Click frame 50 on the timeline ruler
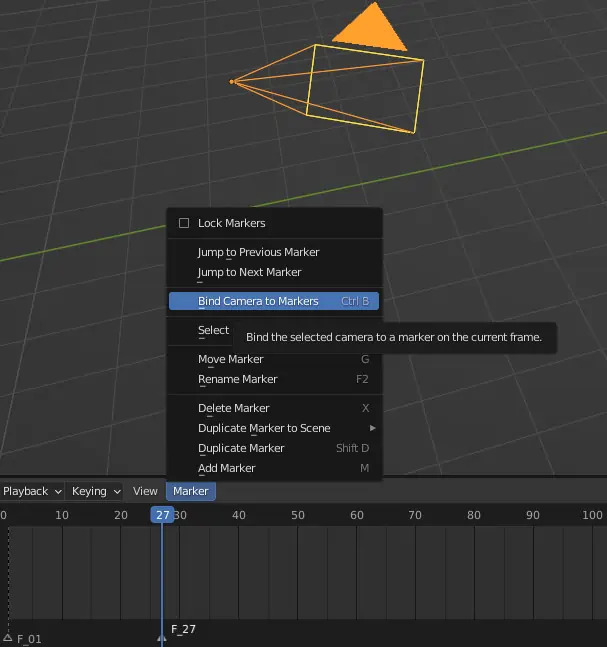The height and width of the screenshot is (647, 607). coord(298,514)
